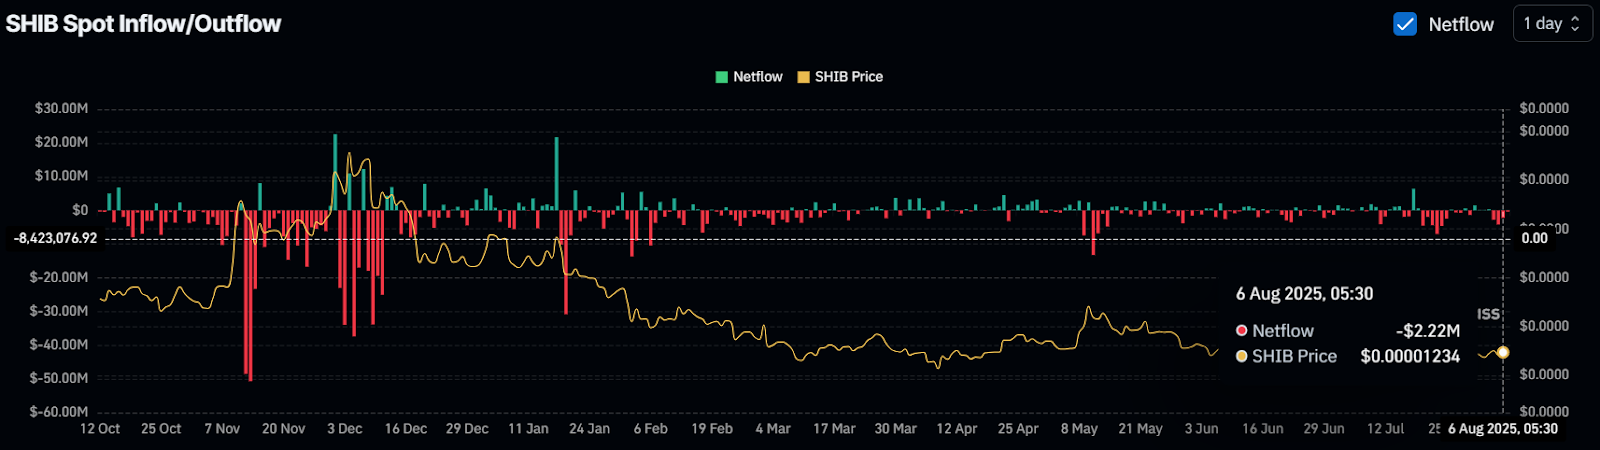Open the 1 day interval dropdown
This screenshot has width=1600, height=450.
tap(1552, 24)
